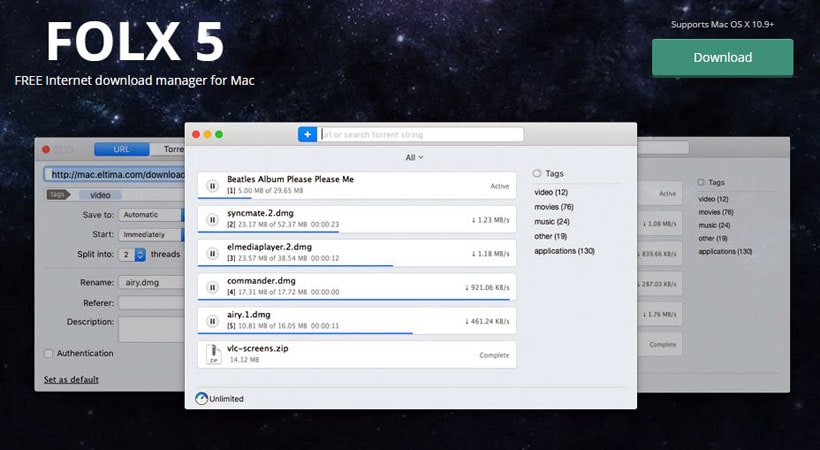Switch to the Torrent tab in rear window
Viewport: 820px width, 450px height.
coord(168,149)
